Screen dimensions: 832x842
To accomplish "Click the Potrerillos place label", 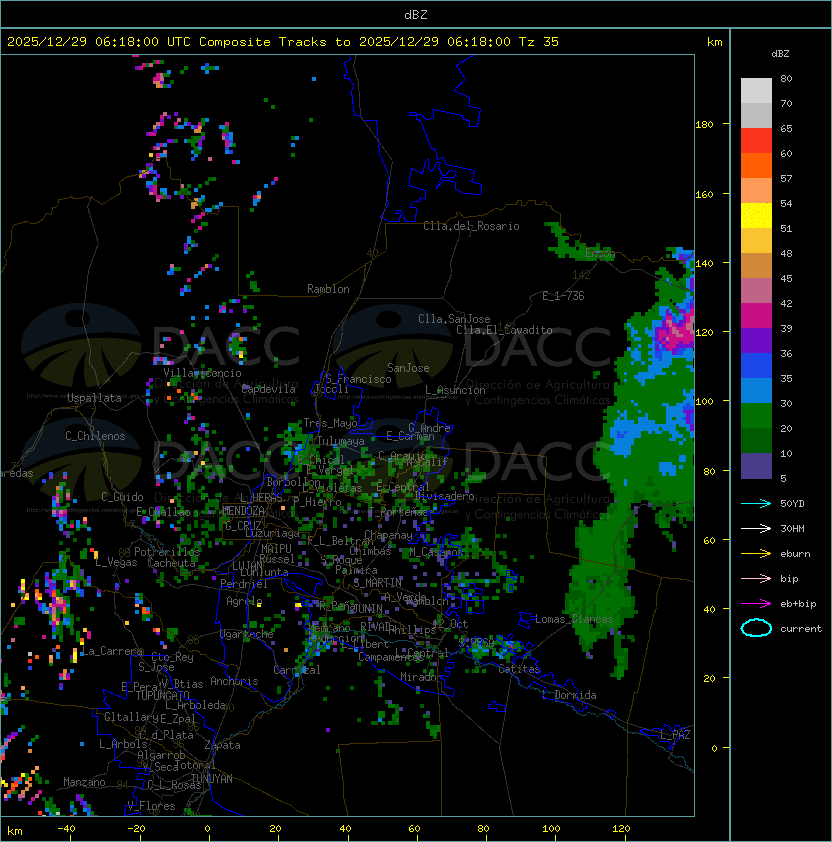I will coord(167,552).
